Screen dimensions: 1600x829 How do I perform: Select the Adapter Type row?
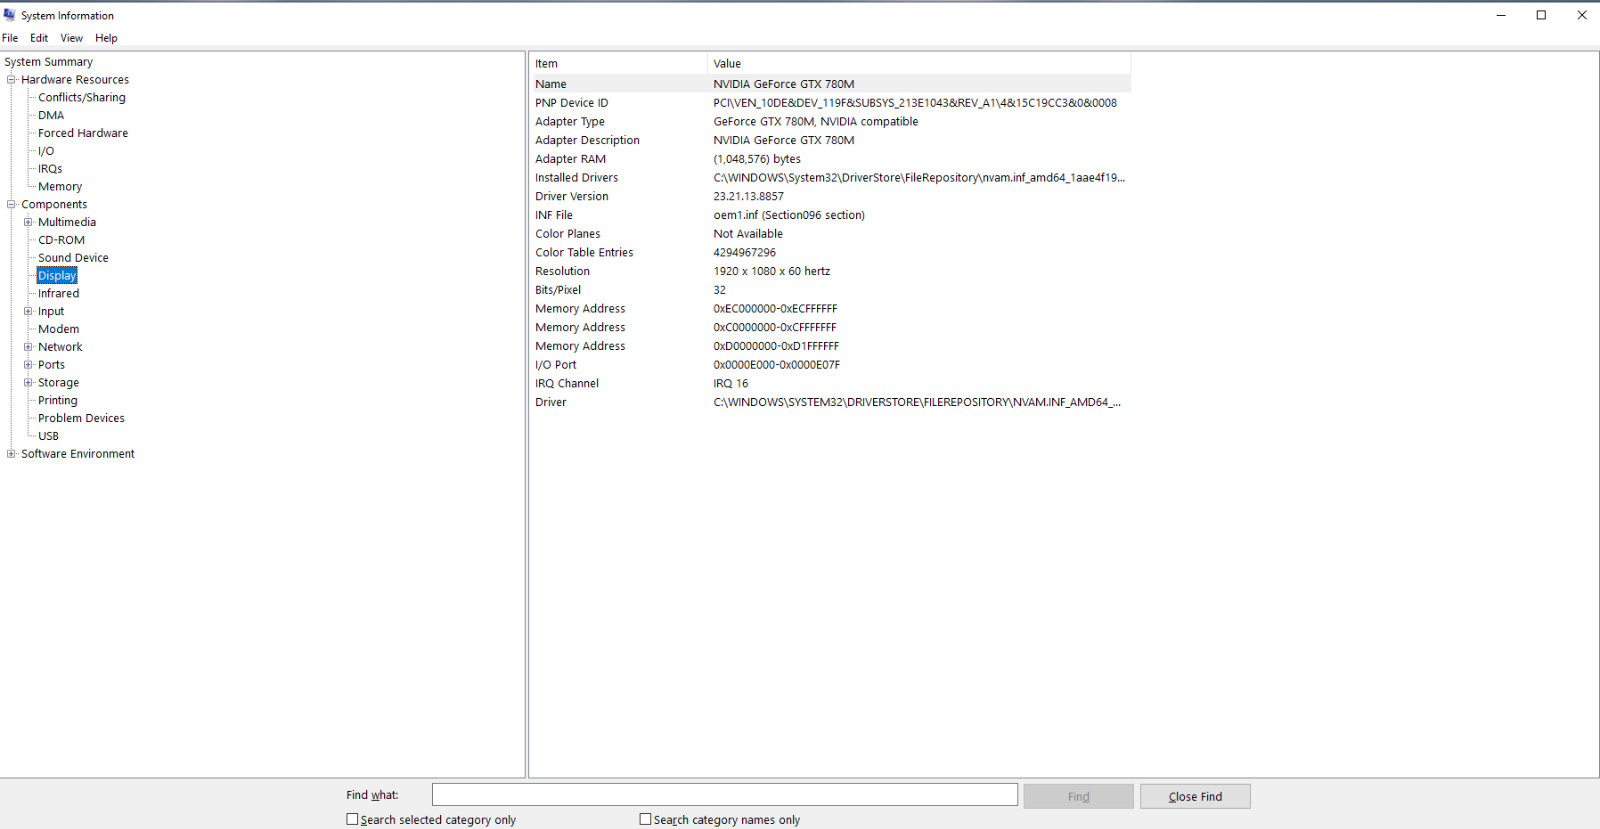click(x=830, y=122)
